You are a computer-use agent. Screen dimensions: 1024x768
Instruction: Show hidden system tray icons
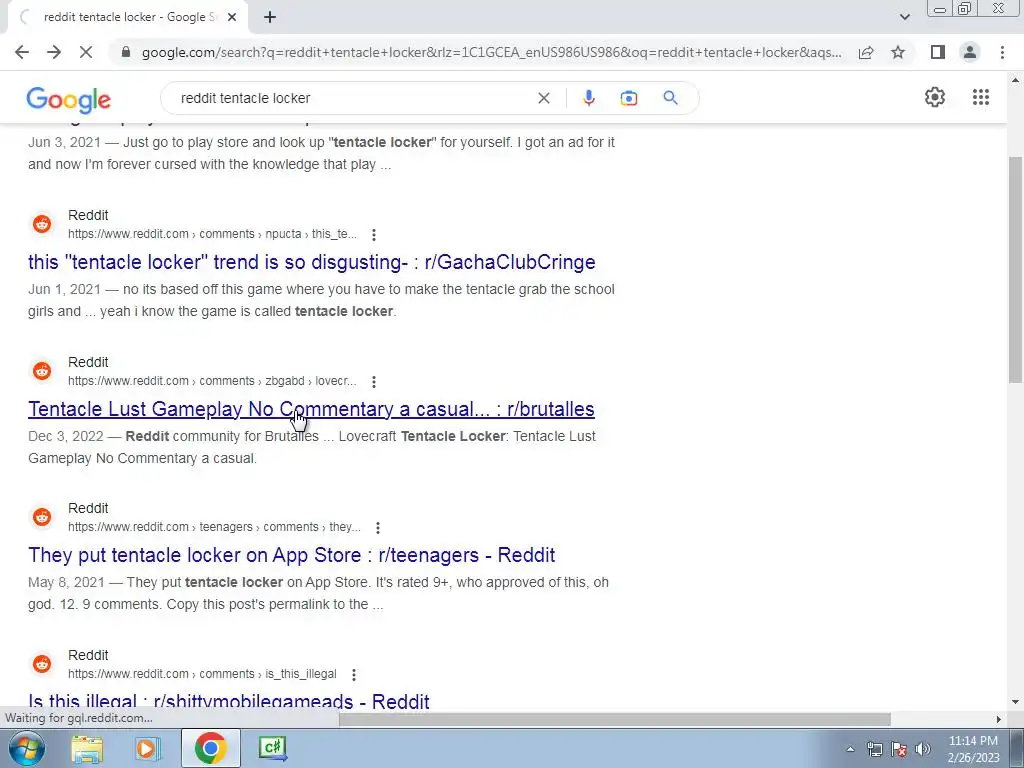click(850, 749)
